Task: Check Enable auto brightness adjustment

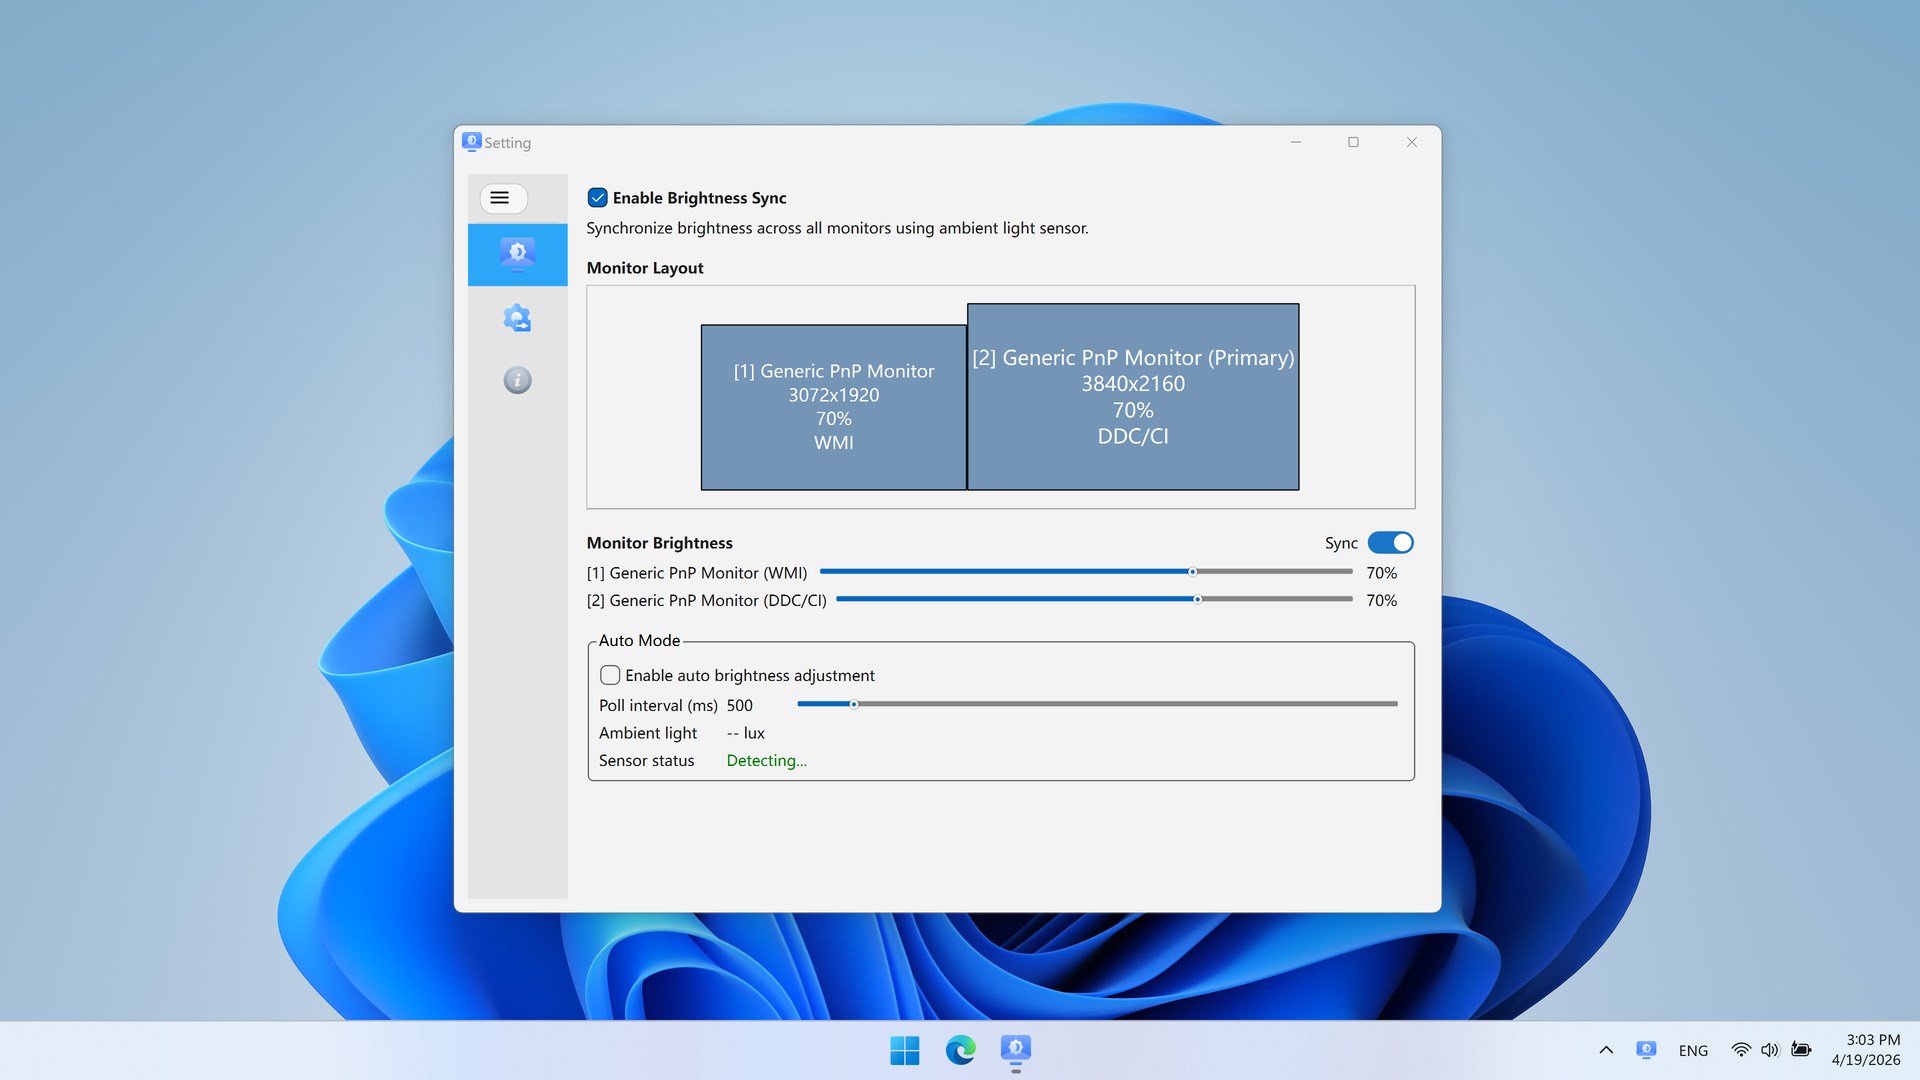Action: click(610, 675)
